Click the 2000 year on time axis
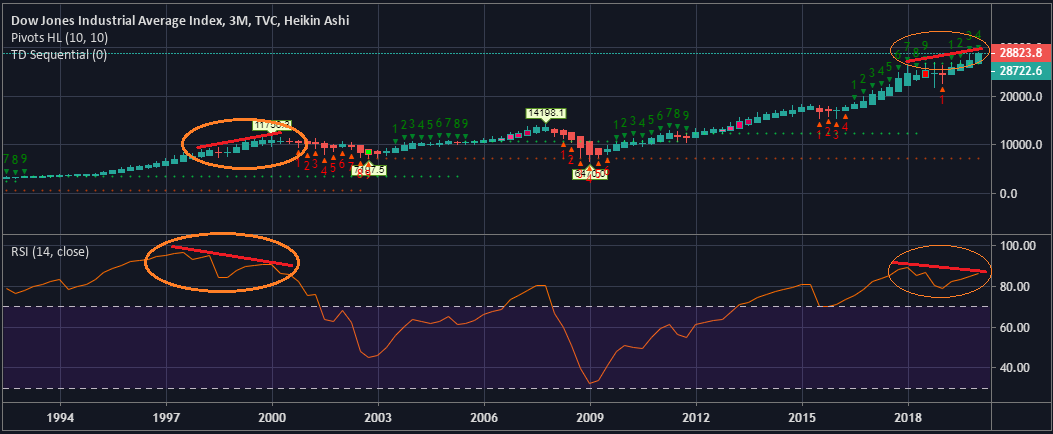Viewport: 1053px width, 434px height. [x=272, y=417]
